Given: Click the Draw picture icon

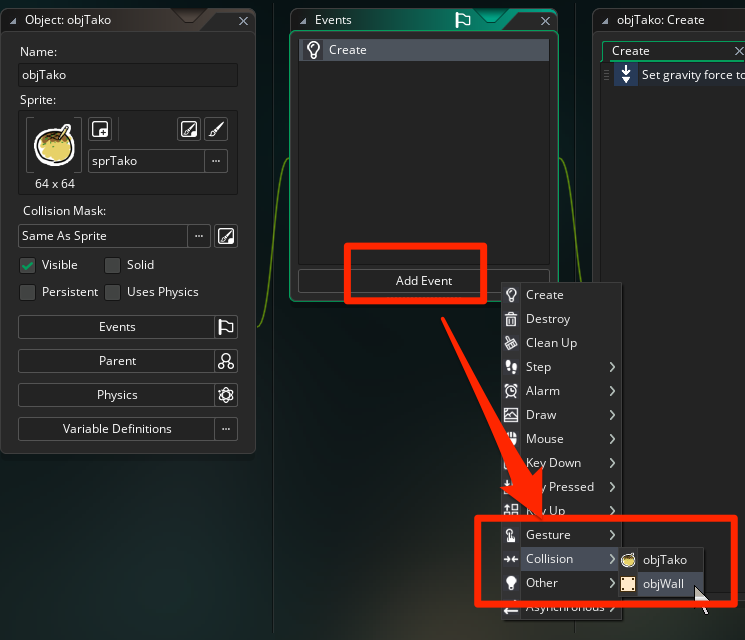Looking at the screenshot, I should (511, 415).
